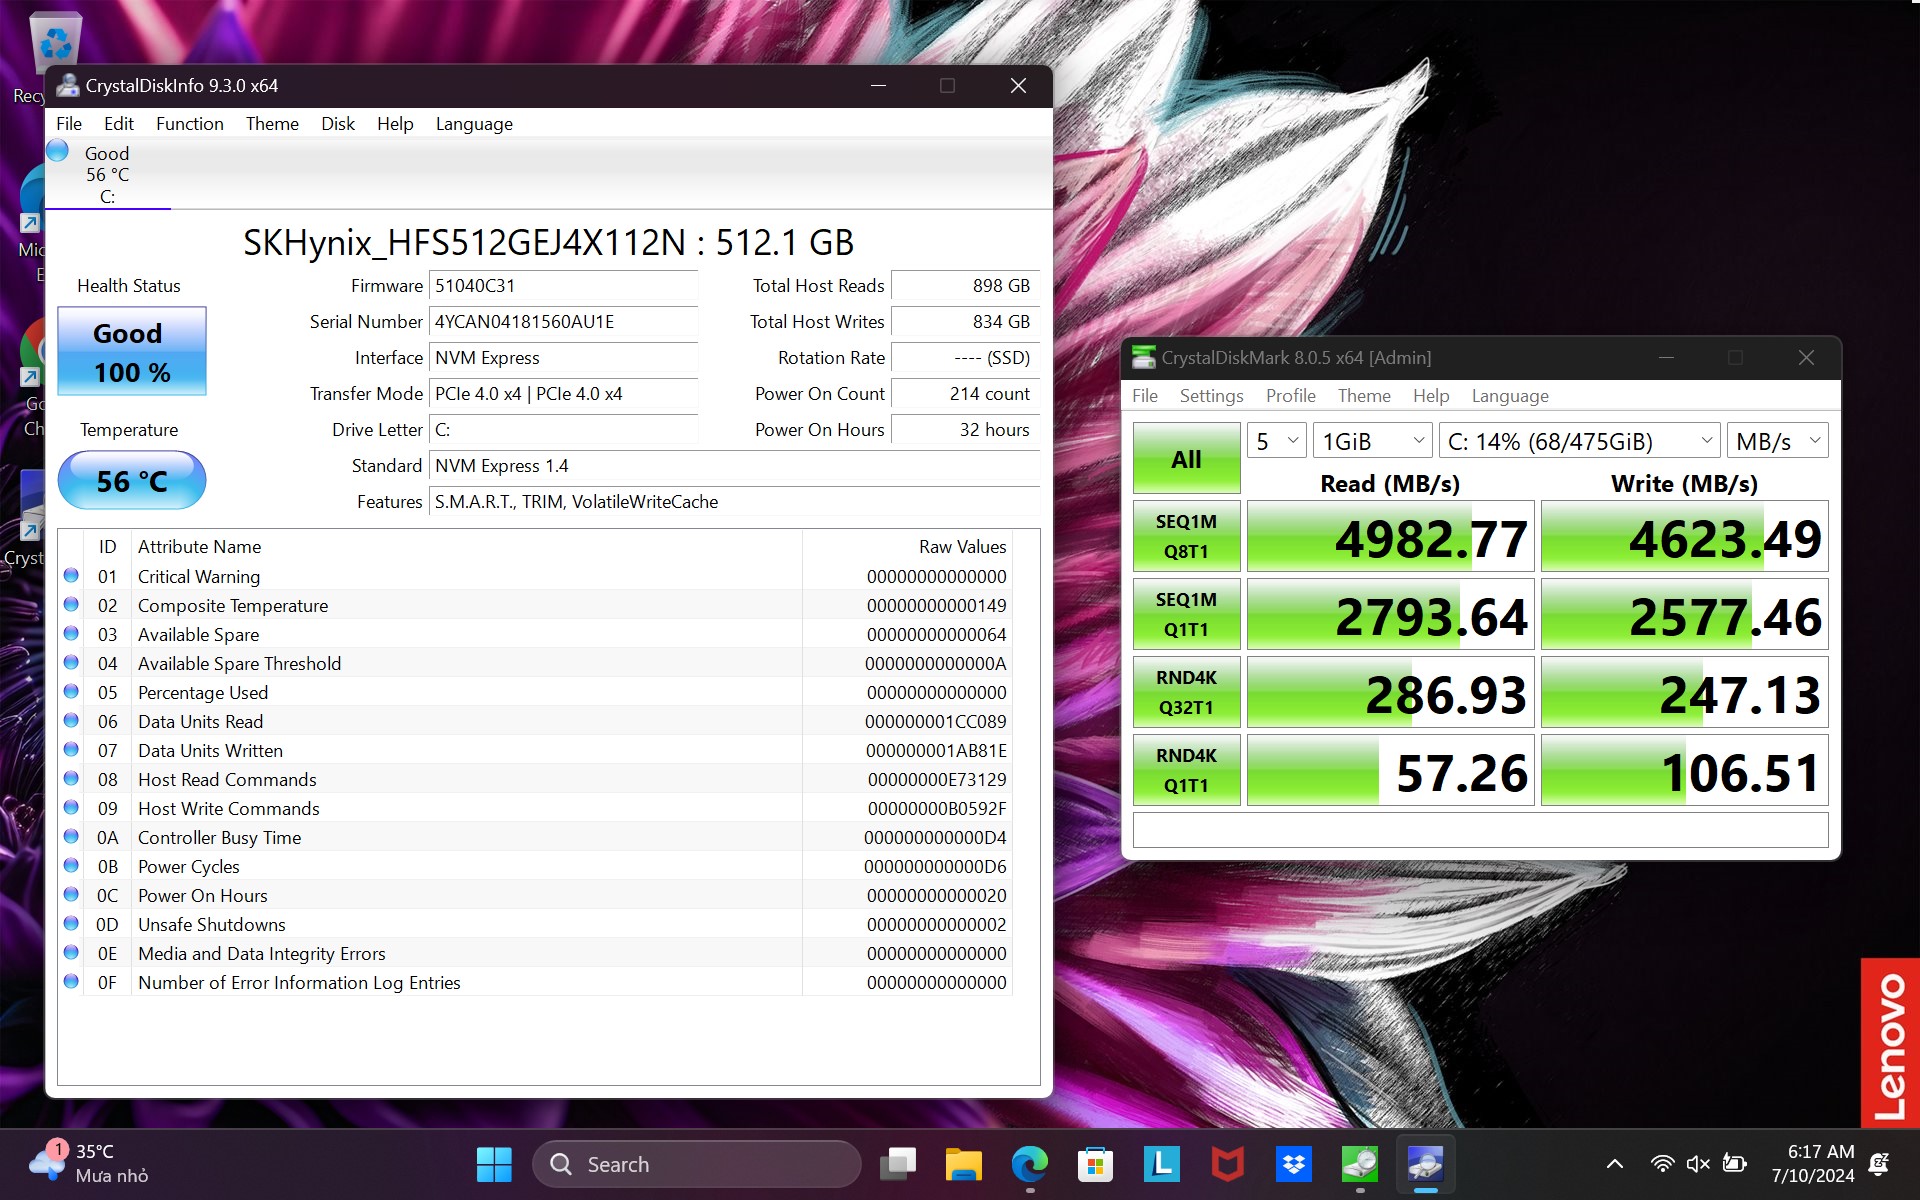Open the notification bell icon

click(x=1879, y=1164)
